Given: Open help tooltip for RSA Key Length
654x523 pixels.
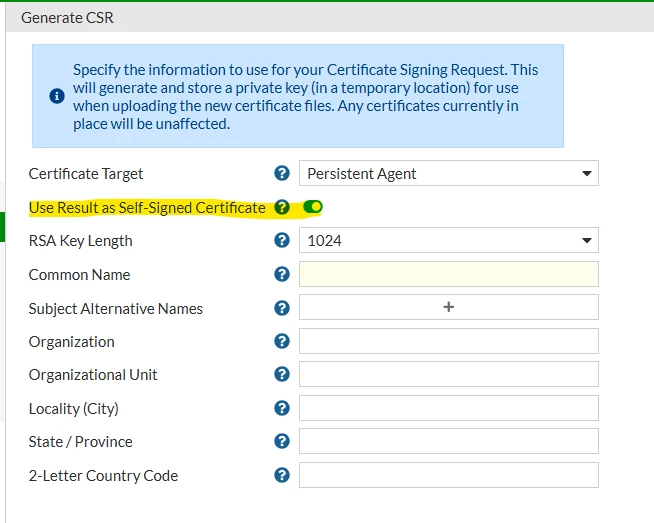Looking at the screenshot, I should [282, 240].
